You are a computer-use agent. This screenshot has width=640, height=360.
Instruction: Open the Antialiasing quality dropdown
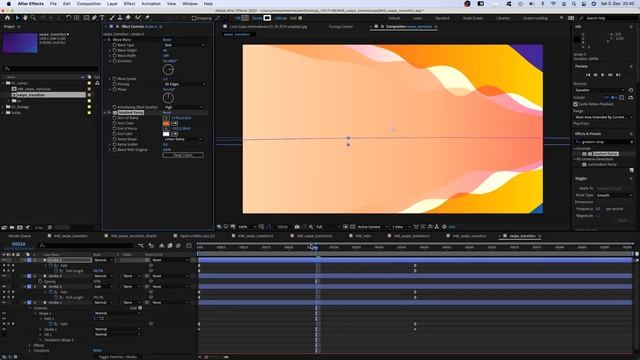(x=183, y=107)
